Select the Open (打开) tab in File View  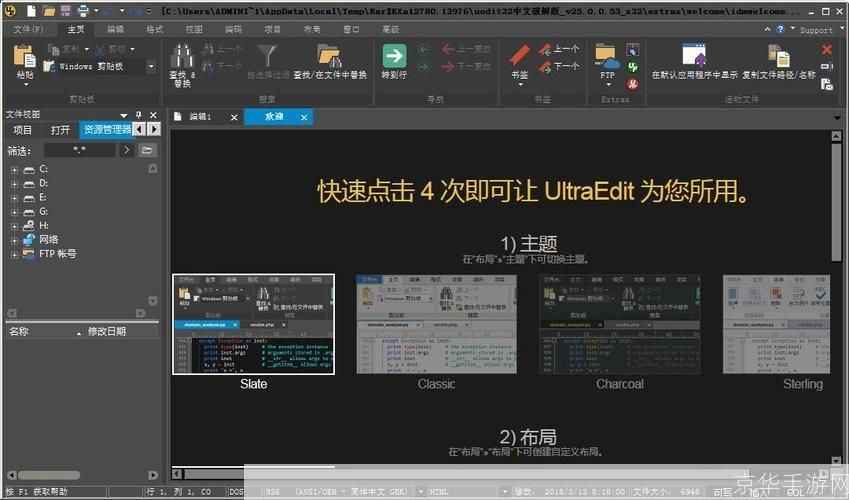[60, 129]
